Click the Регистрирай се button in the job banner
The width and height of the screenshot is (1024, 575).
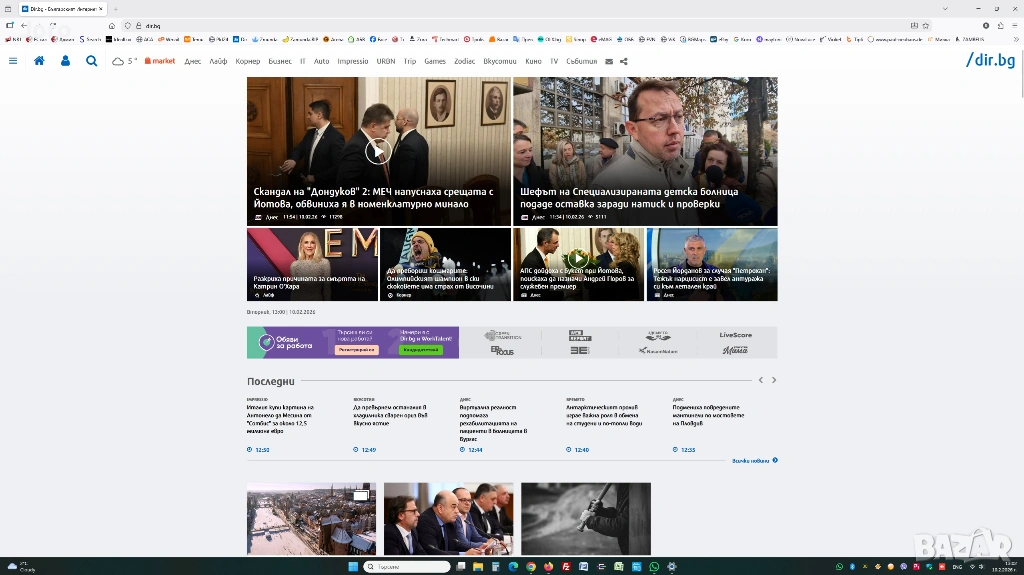(357, 350)
